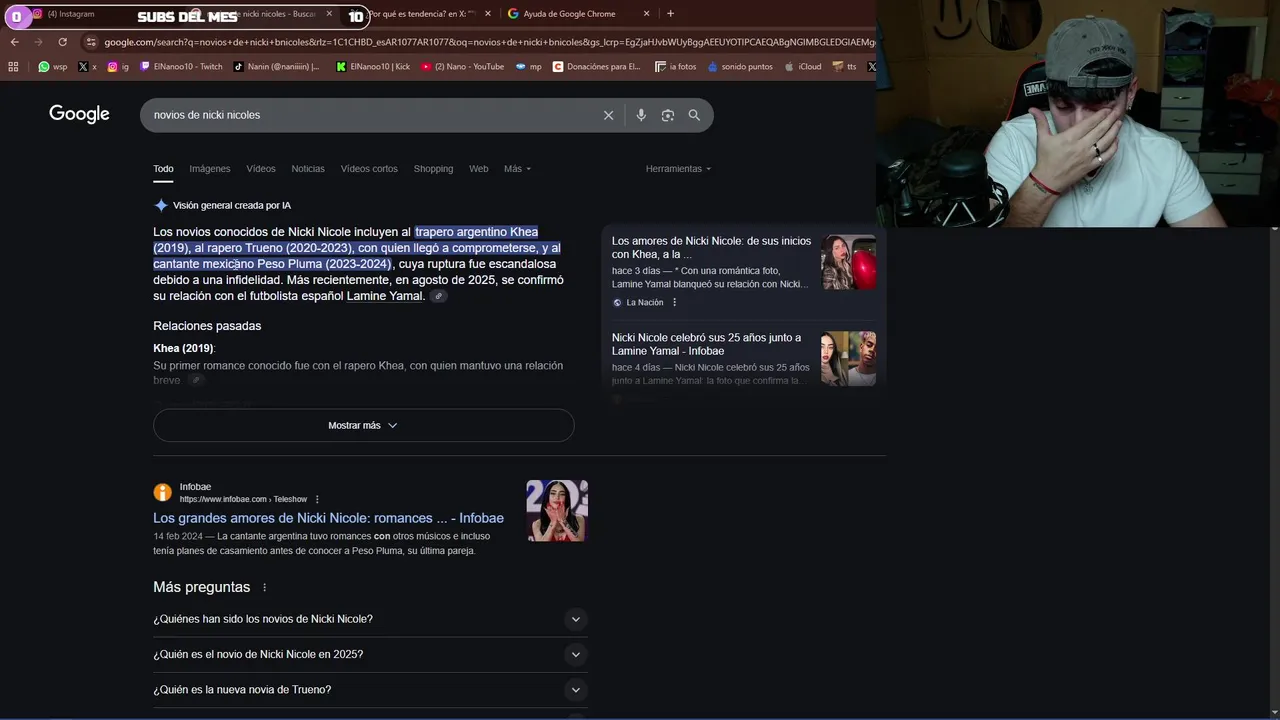Expand ¿Quién es la nueva novia de Trueno?
This screenshot has width=1280, height=720.
tap(370, 689)
